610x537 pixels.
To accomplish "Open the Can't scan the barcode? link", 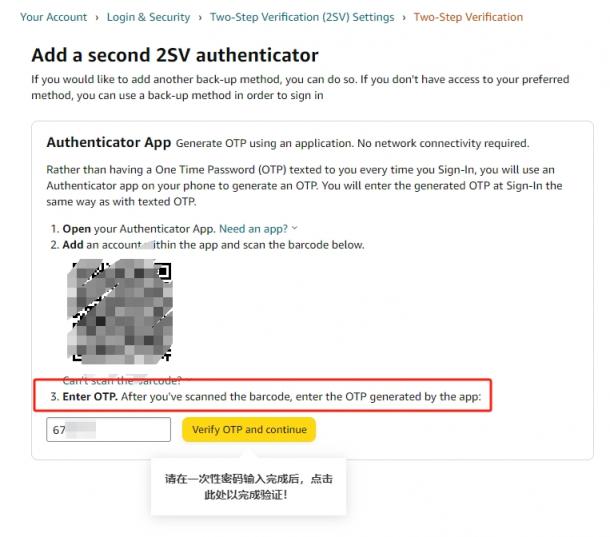I will click(x=122, y=380).
